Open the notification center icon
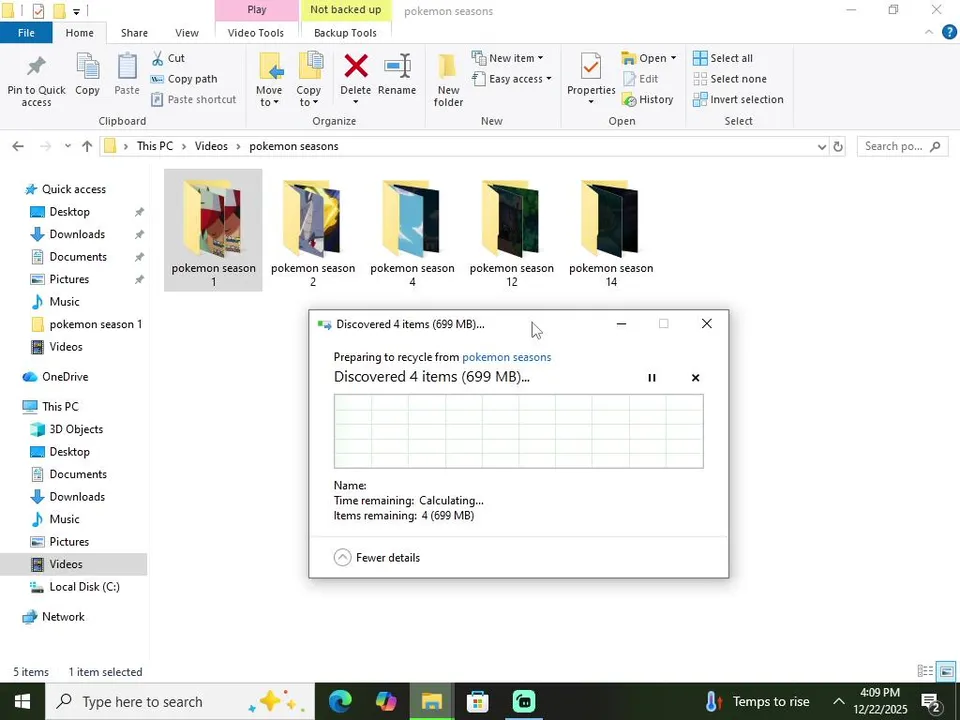 click(931, 702)
